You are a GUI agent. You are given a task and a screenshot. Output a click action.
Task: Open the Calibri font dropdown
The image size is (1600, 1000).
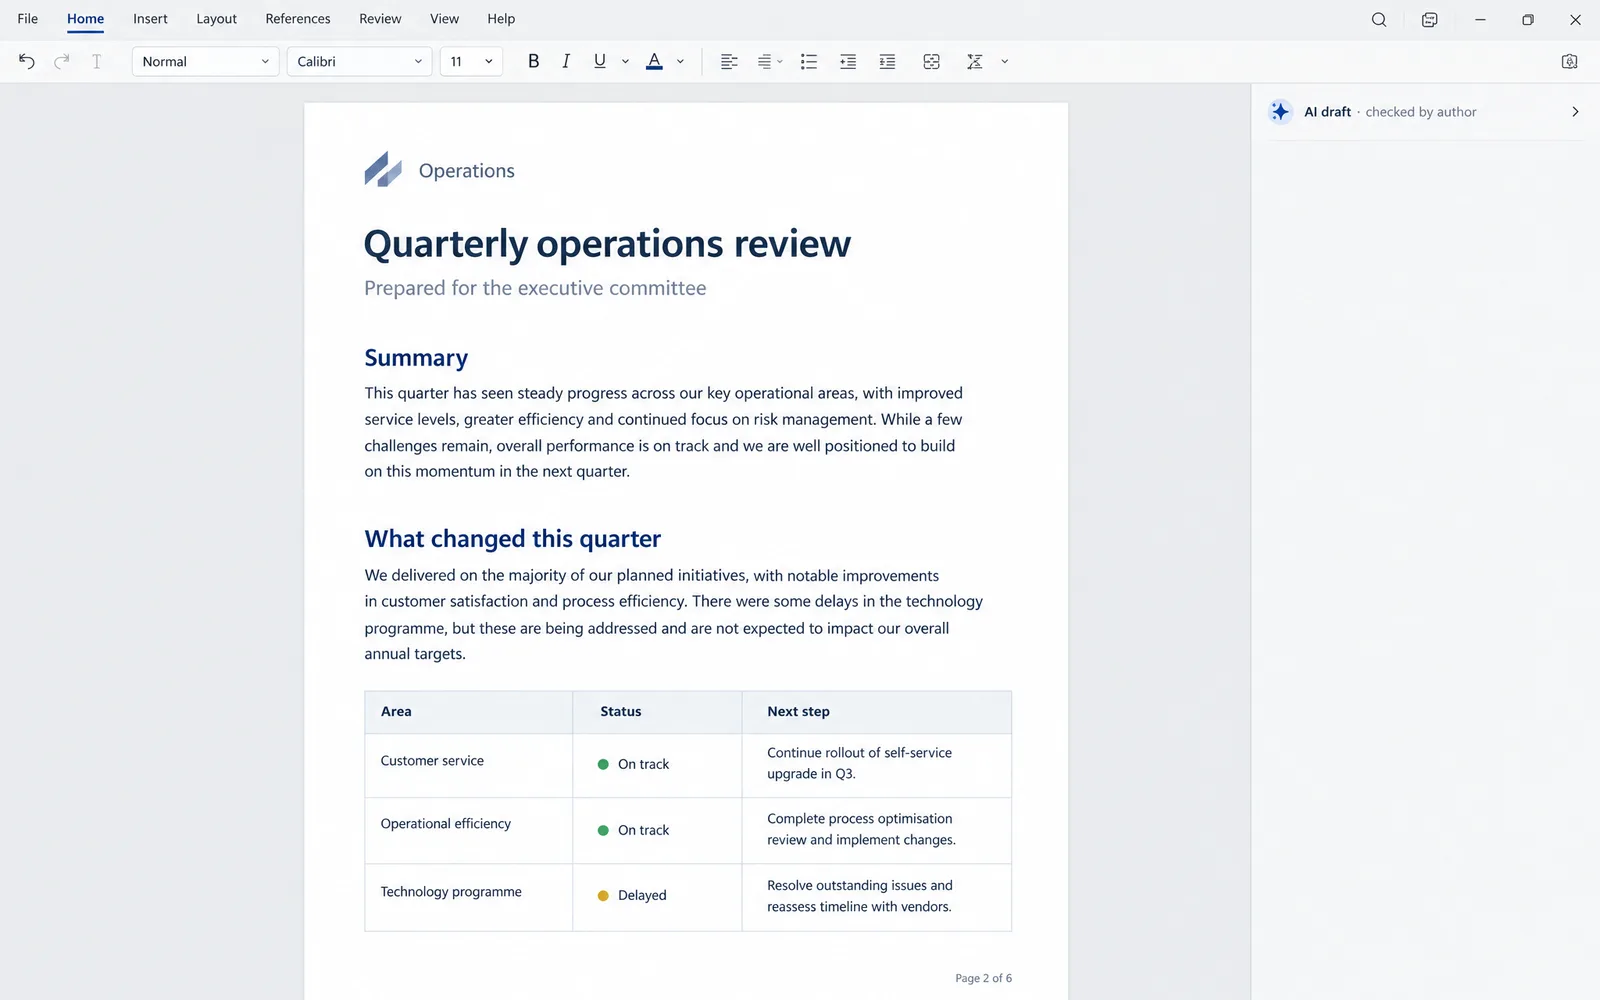[x=360, y=62]
